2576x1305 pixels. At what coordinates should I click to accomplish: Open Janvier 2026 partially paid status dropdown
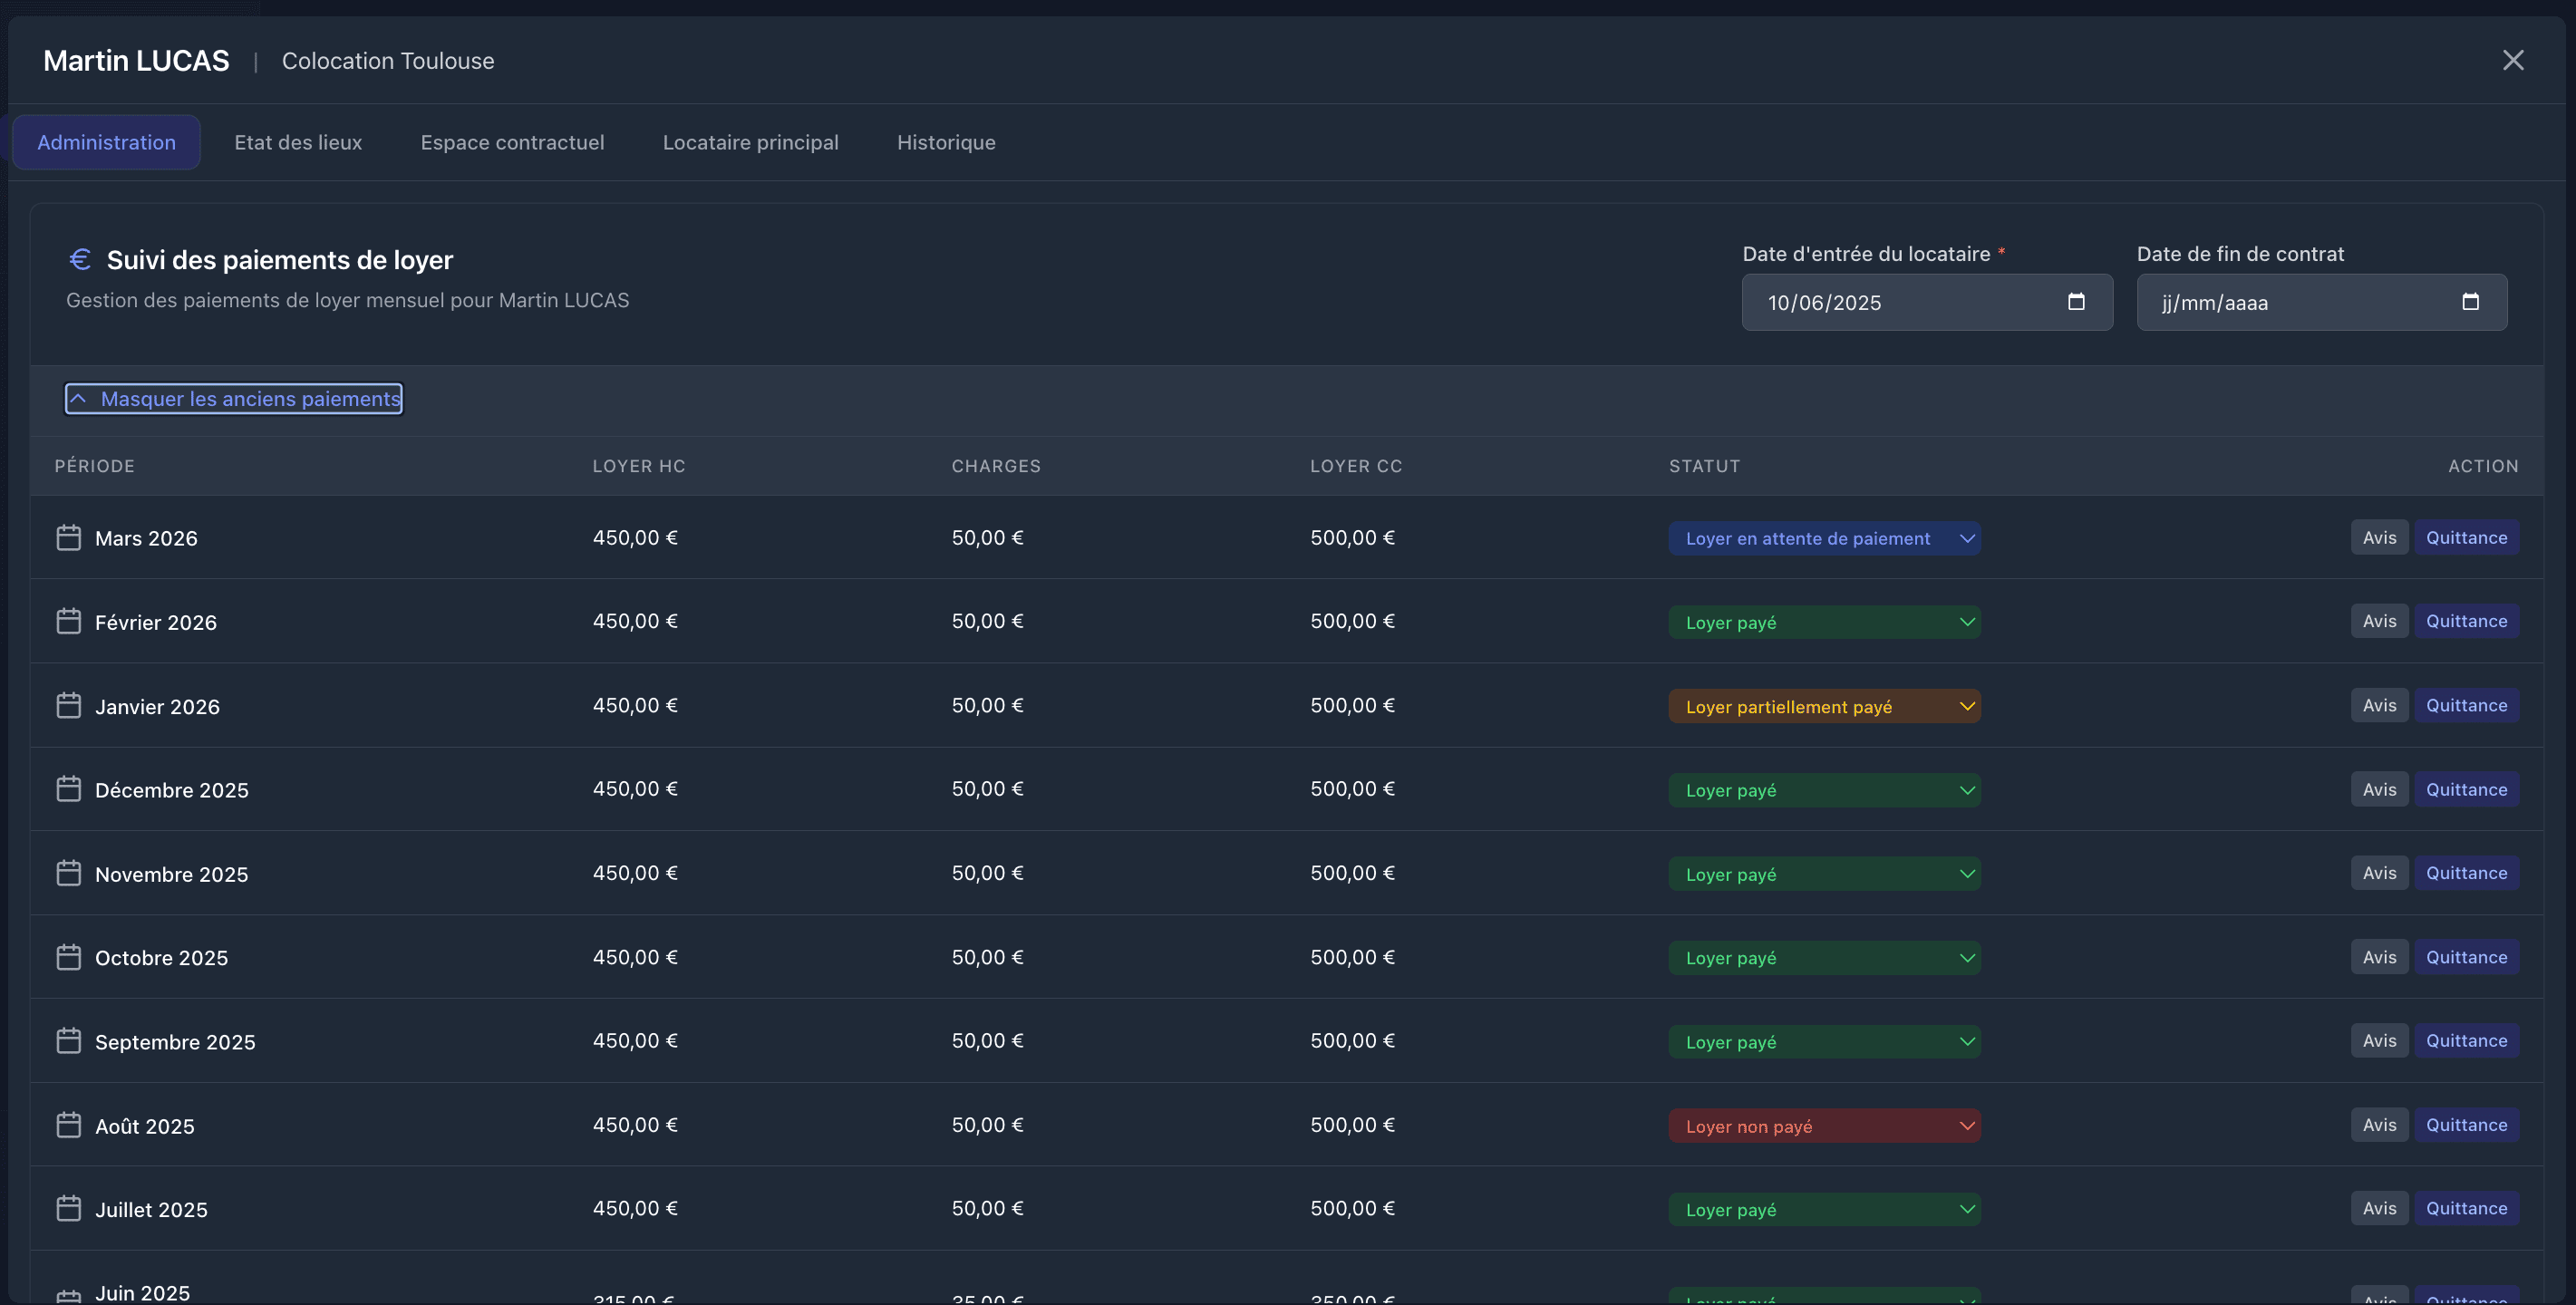pos(1824,707)
